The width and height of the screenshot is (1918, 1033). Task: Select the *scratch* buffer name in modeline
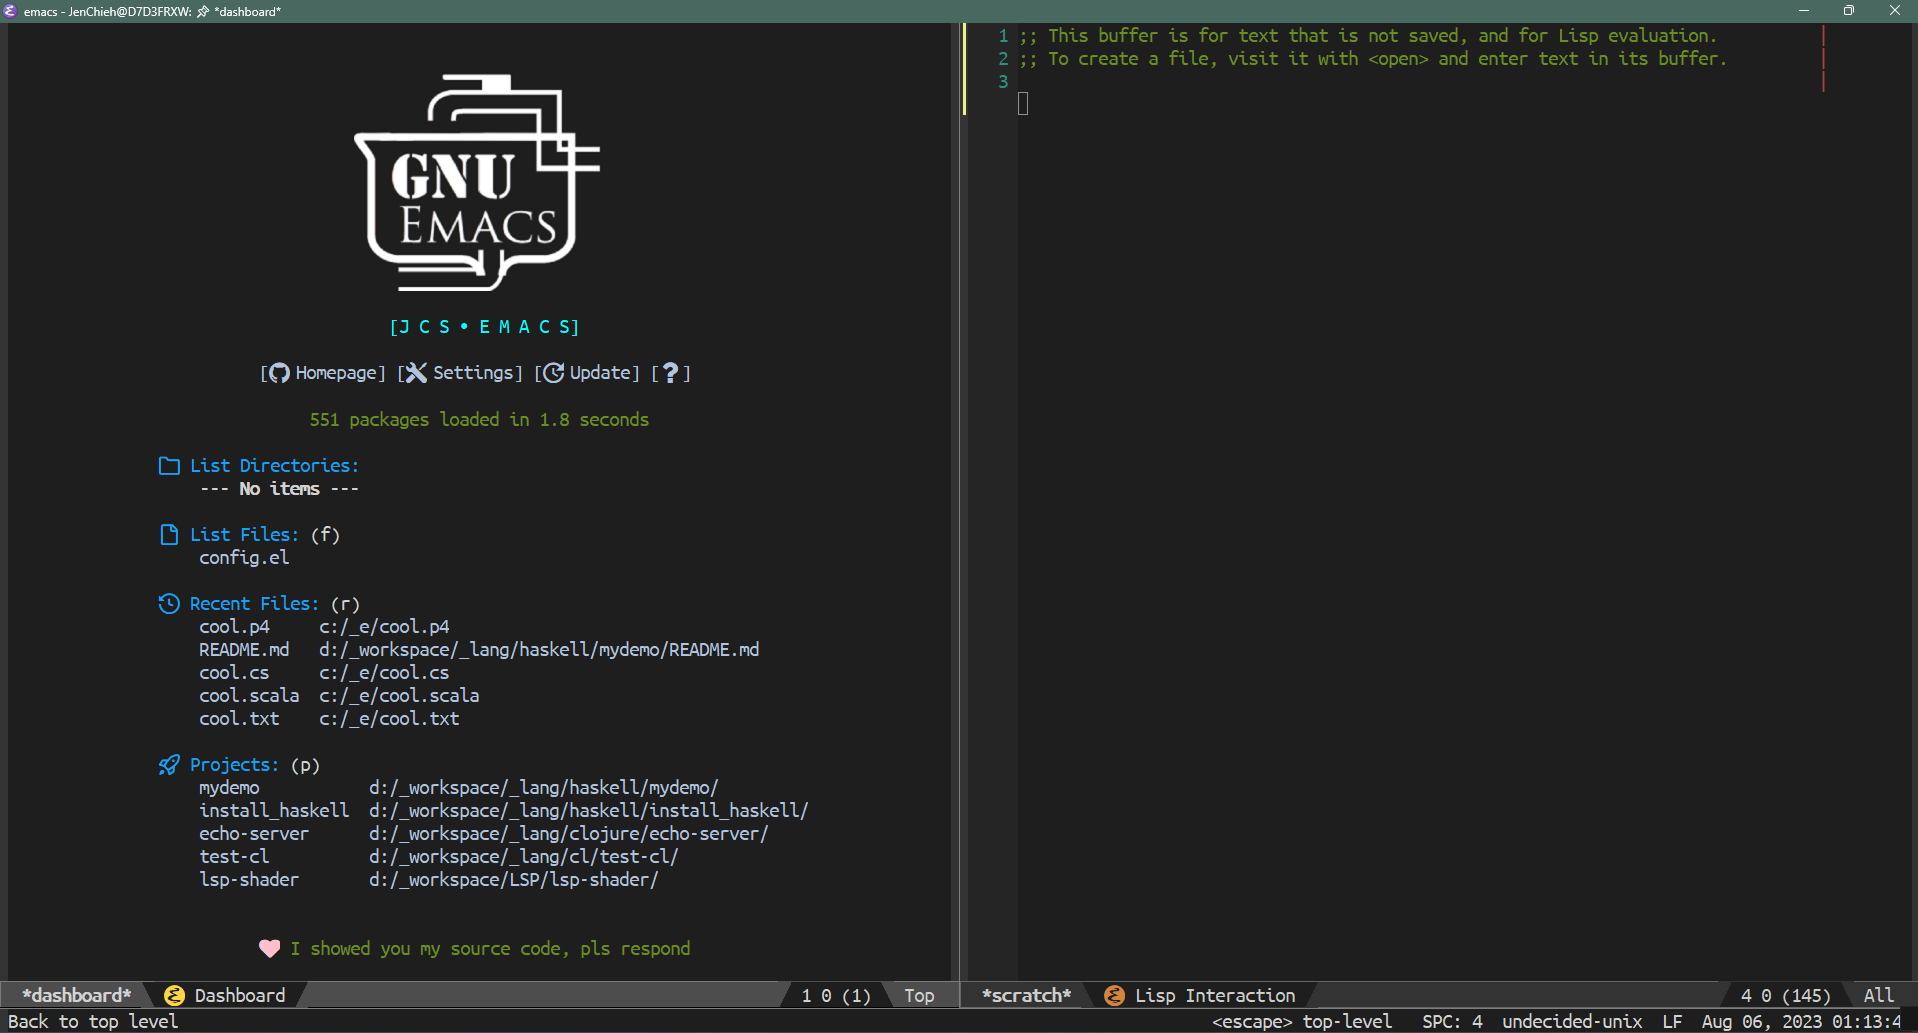click(x=1026, y=995)
